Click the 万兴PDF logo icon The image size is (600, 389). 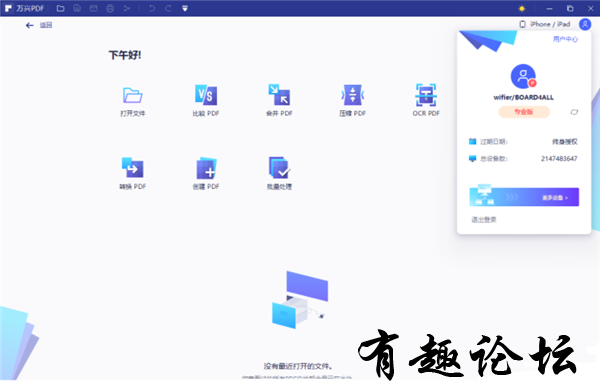coord(8,8)
